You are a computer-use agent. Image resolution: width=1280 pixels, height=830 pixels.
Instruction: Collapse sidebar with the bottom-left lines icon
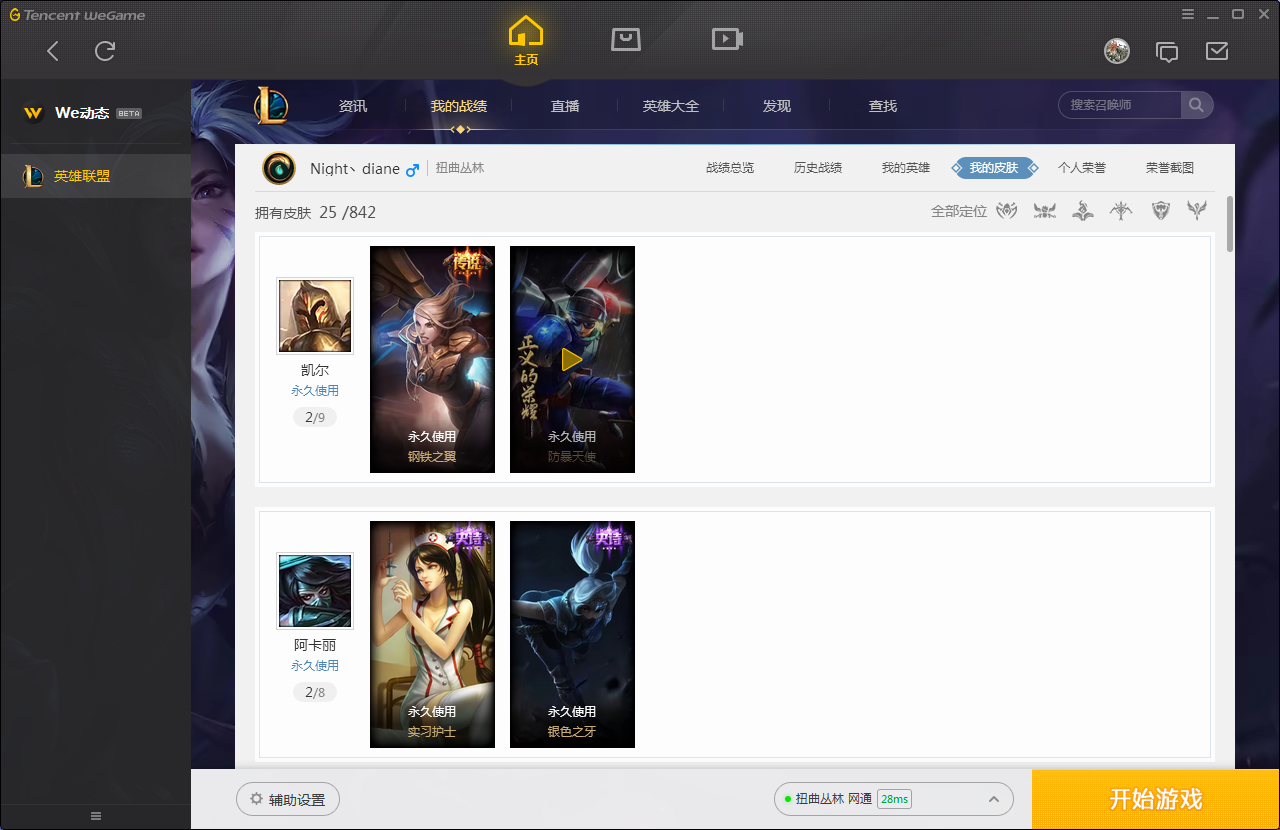coord(96,816)
